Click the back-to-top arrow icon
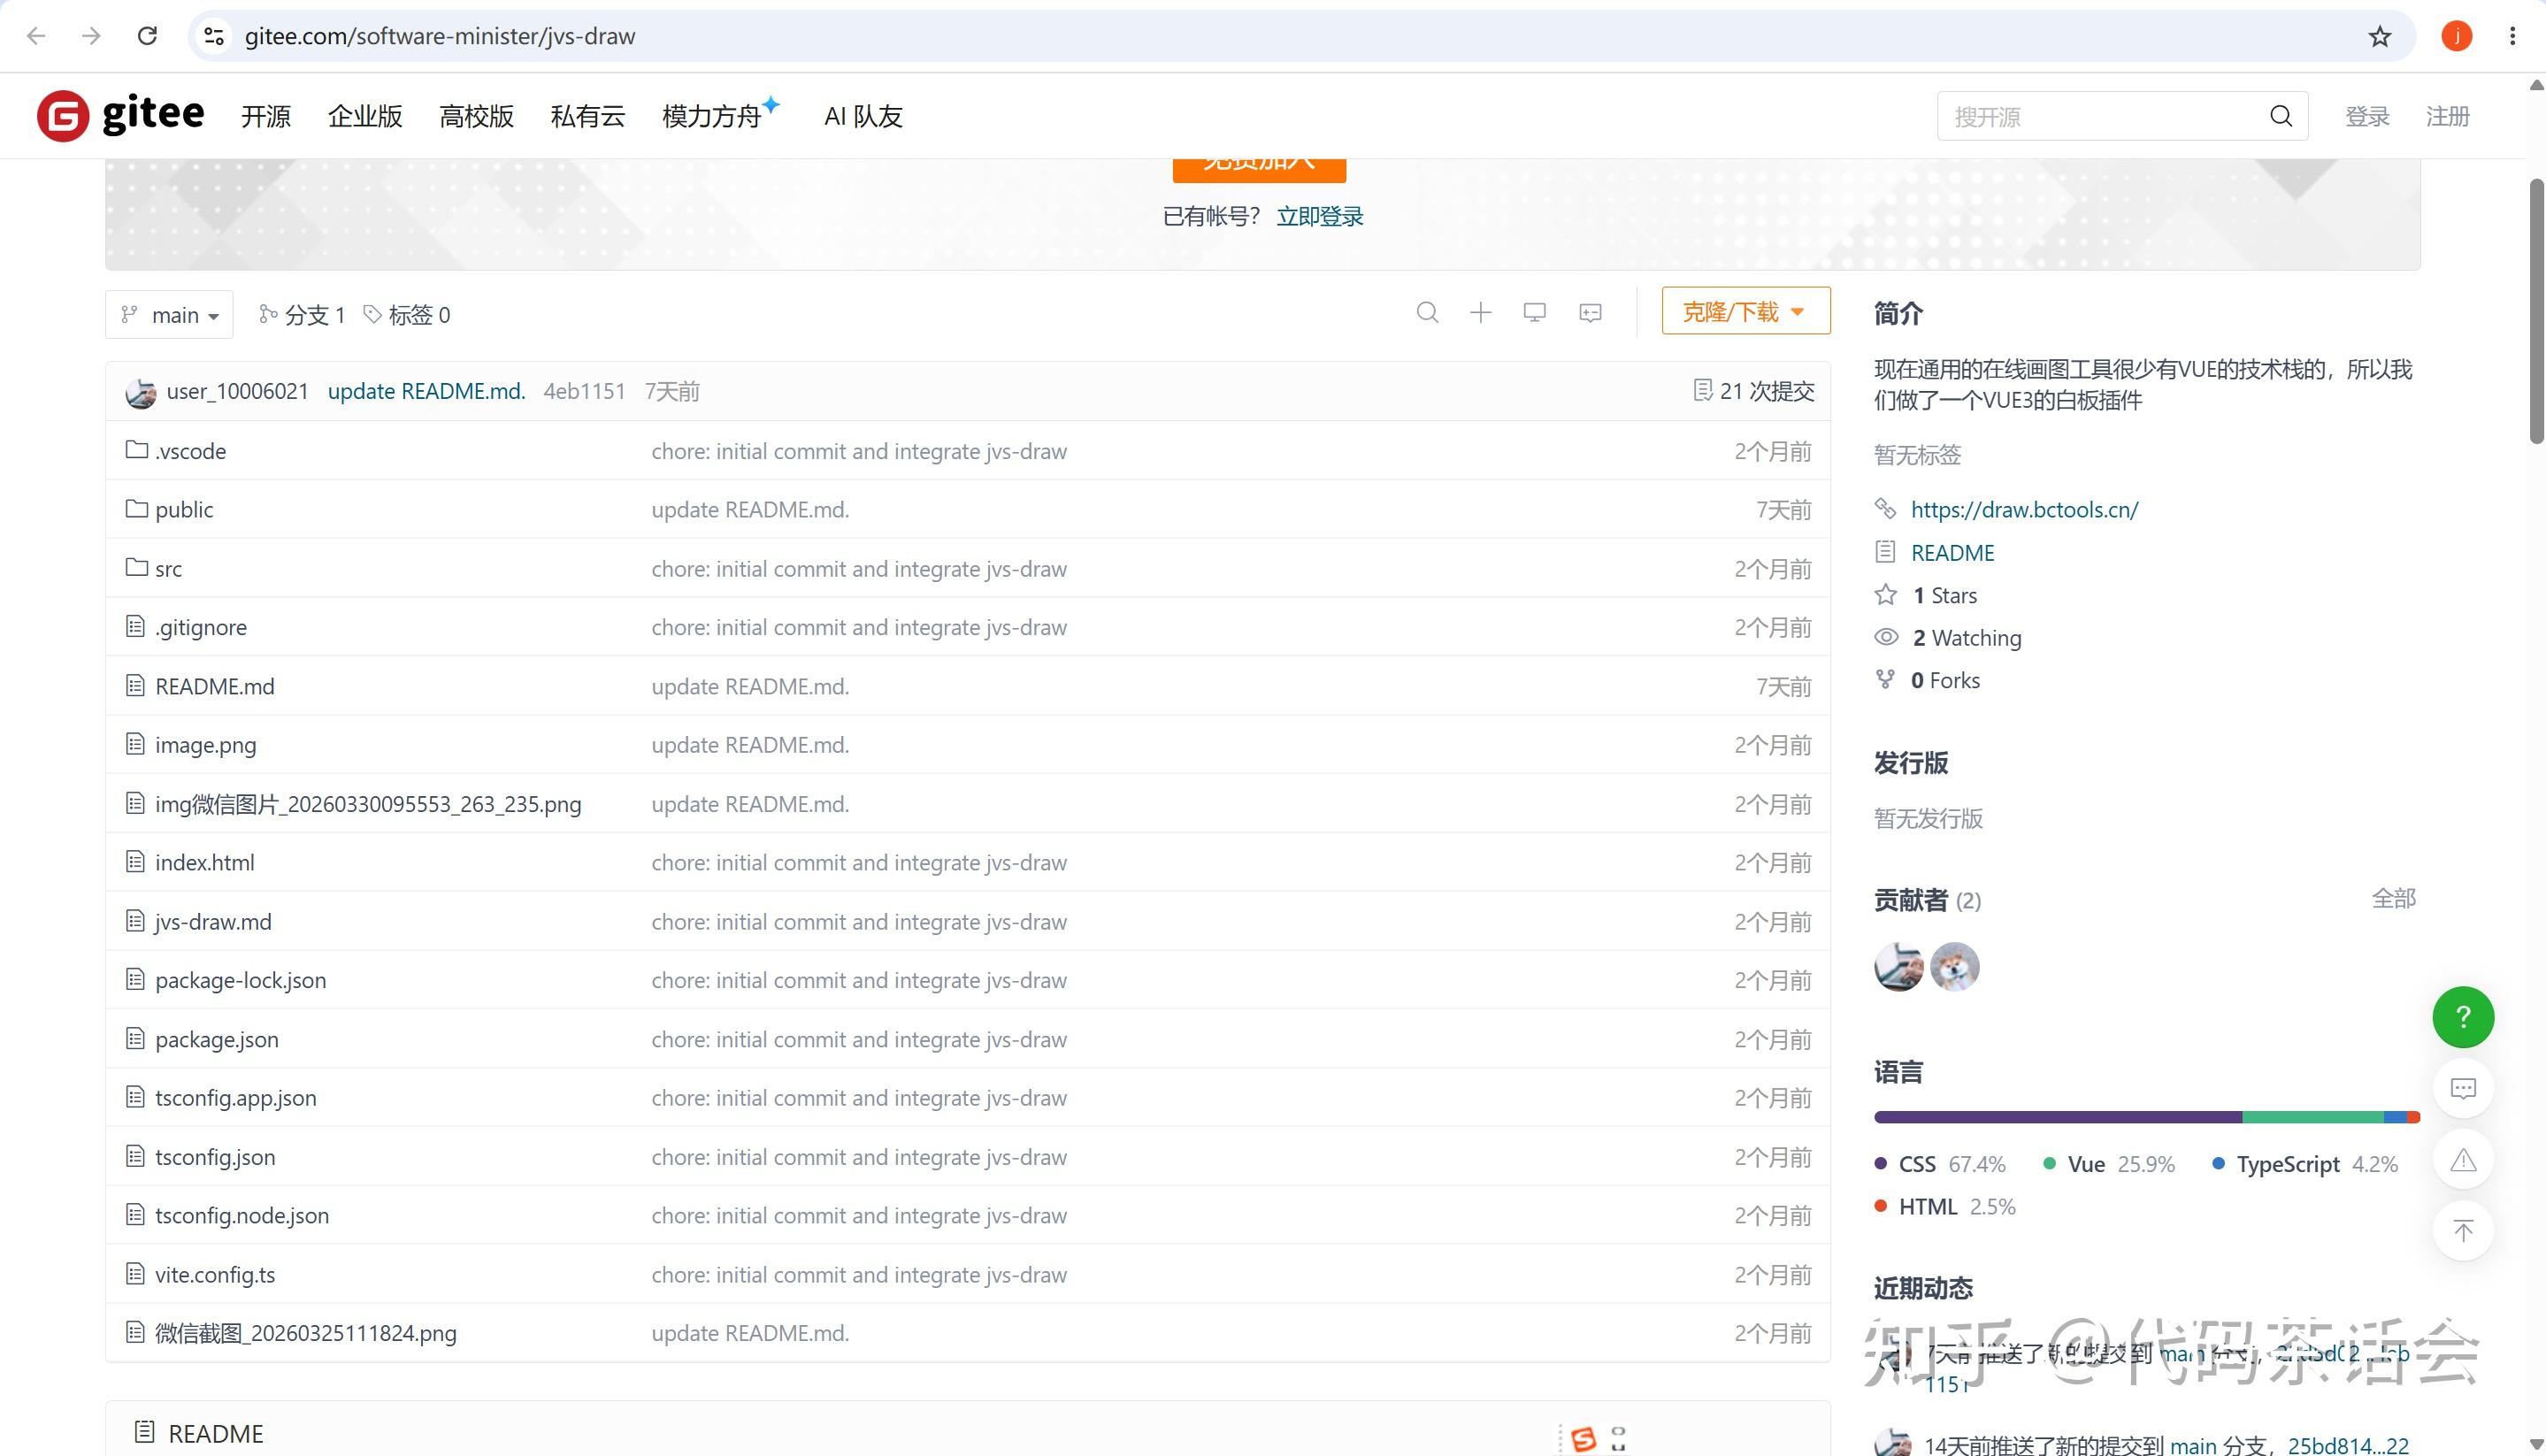Viewport: 2546px width, 1456px height. 2463,1231
